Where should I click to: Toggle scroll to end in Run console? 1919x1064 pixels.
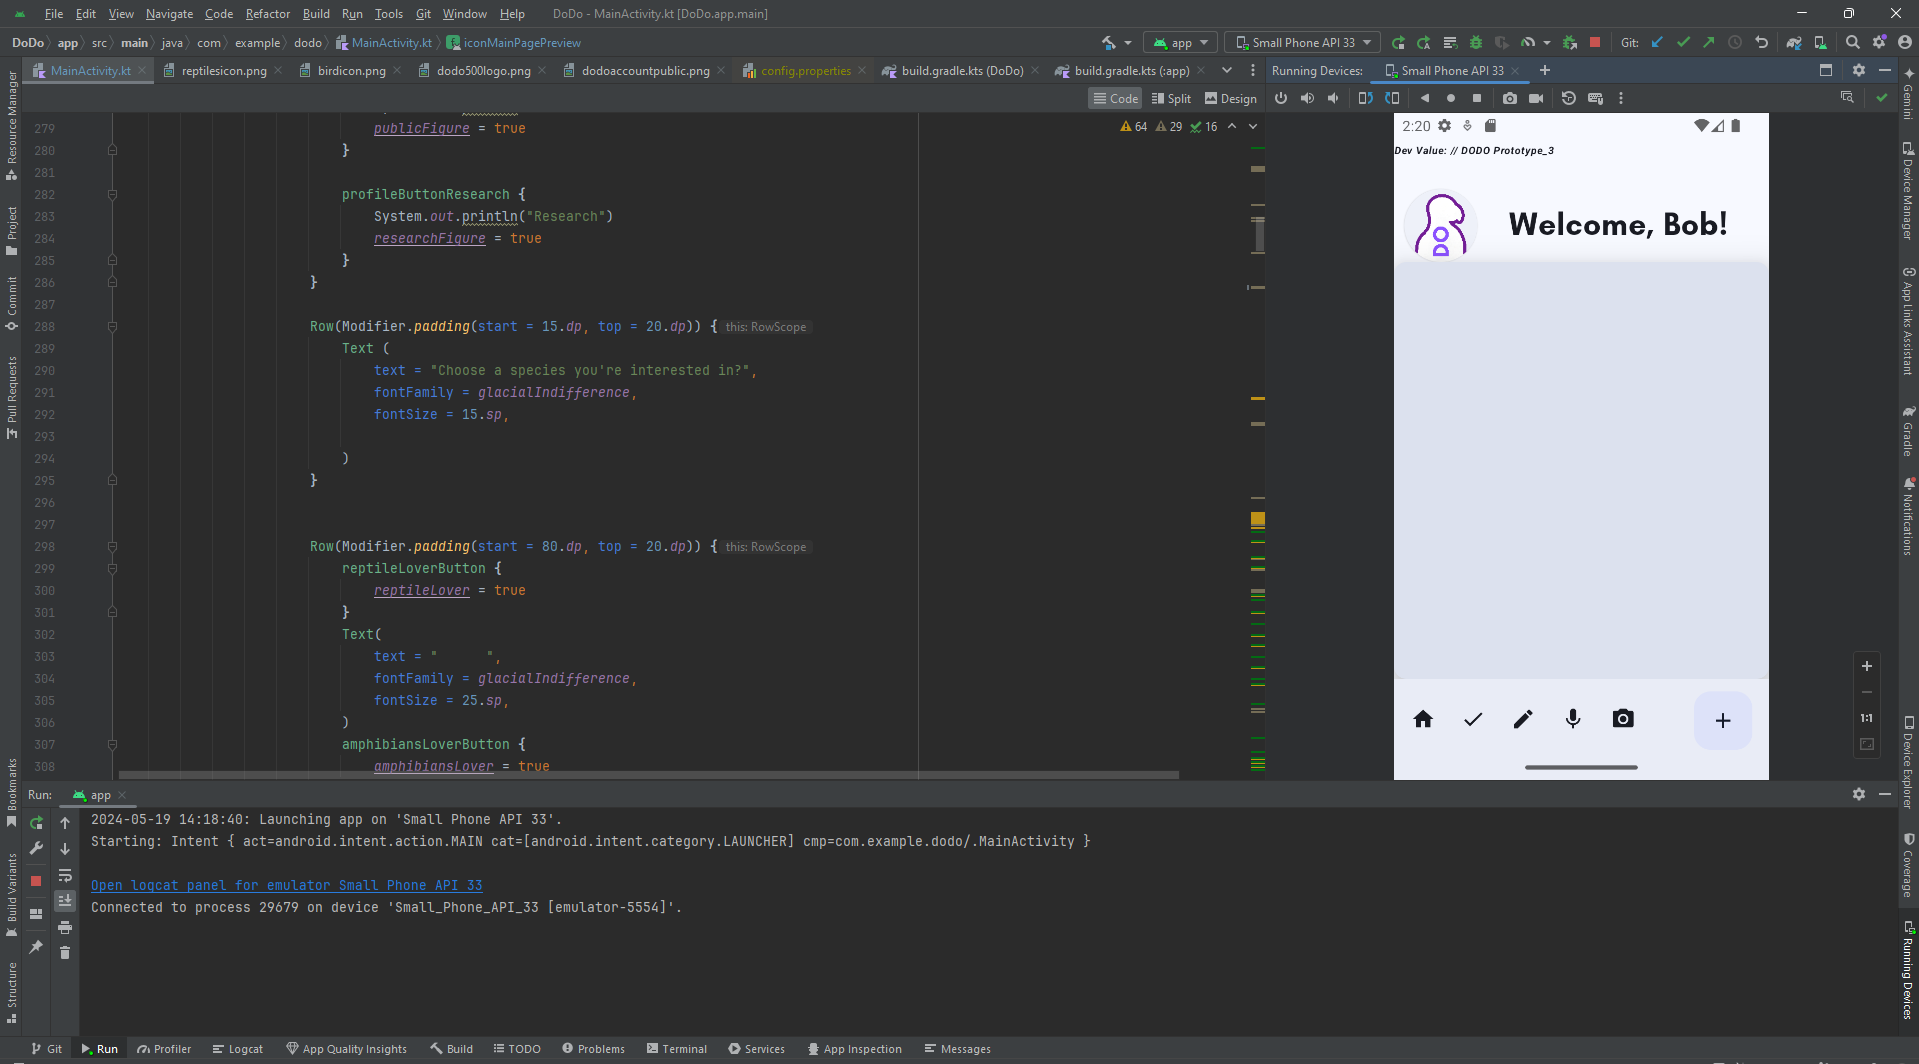[x=65, y=901]
